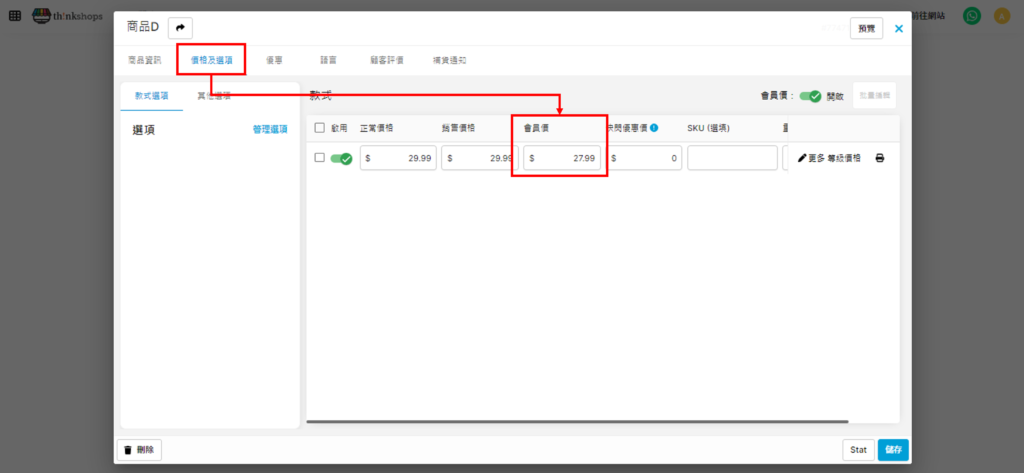This screenshot has height=473, width=1024.
Task: Click the print icon in the variant row
Action: (x=880, y=158)
